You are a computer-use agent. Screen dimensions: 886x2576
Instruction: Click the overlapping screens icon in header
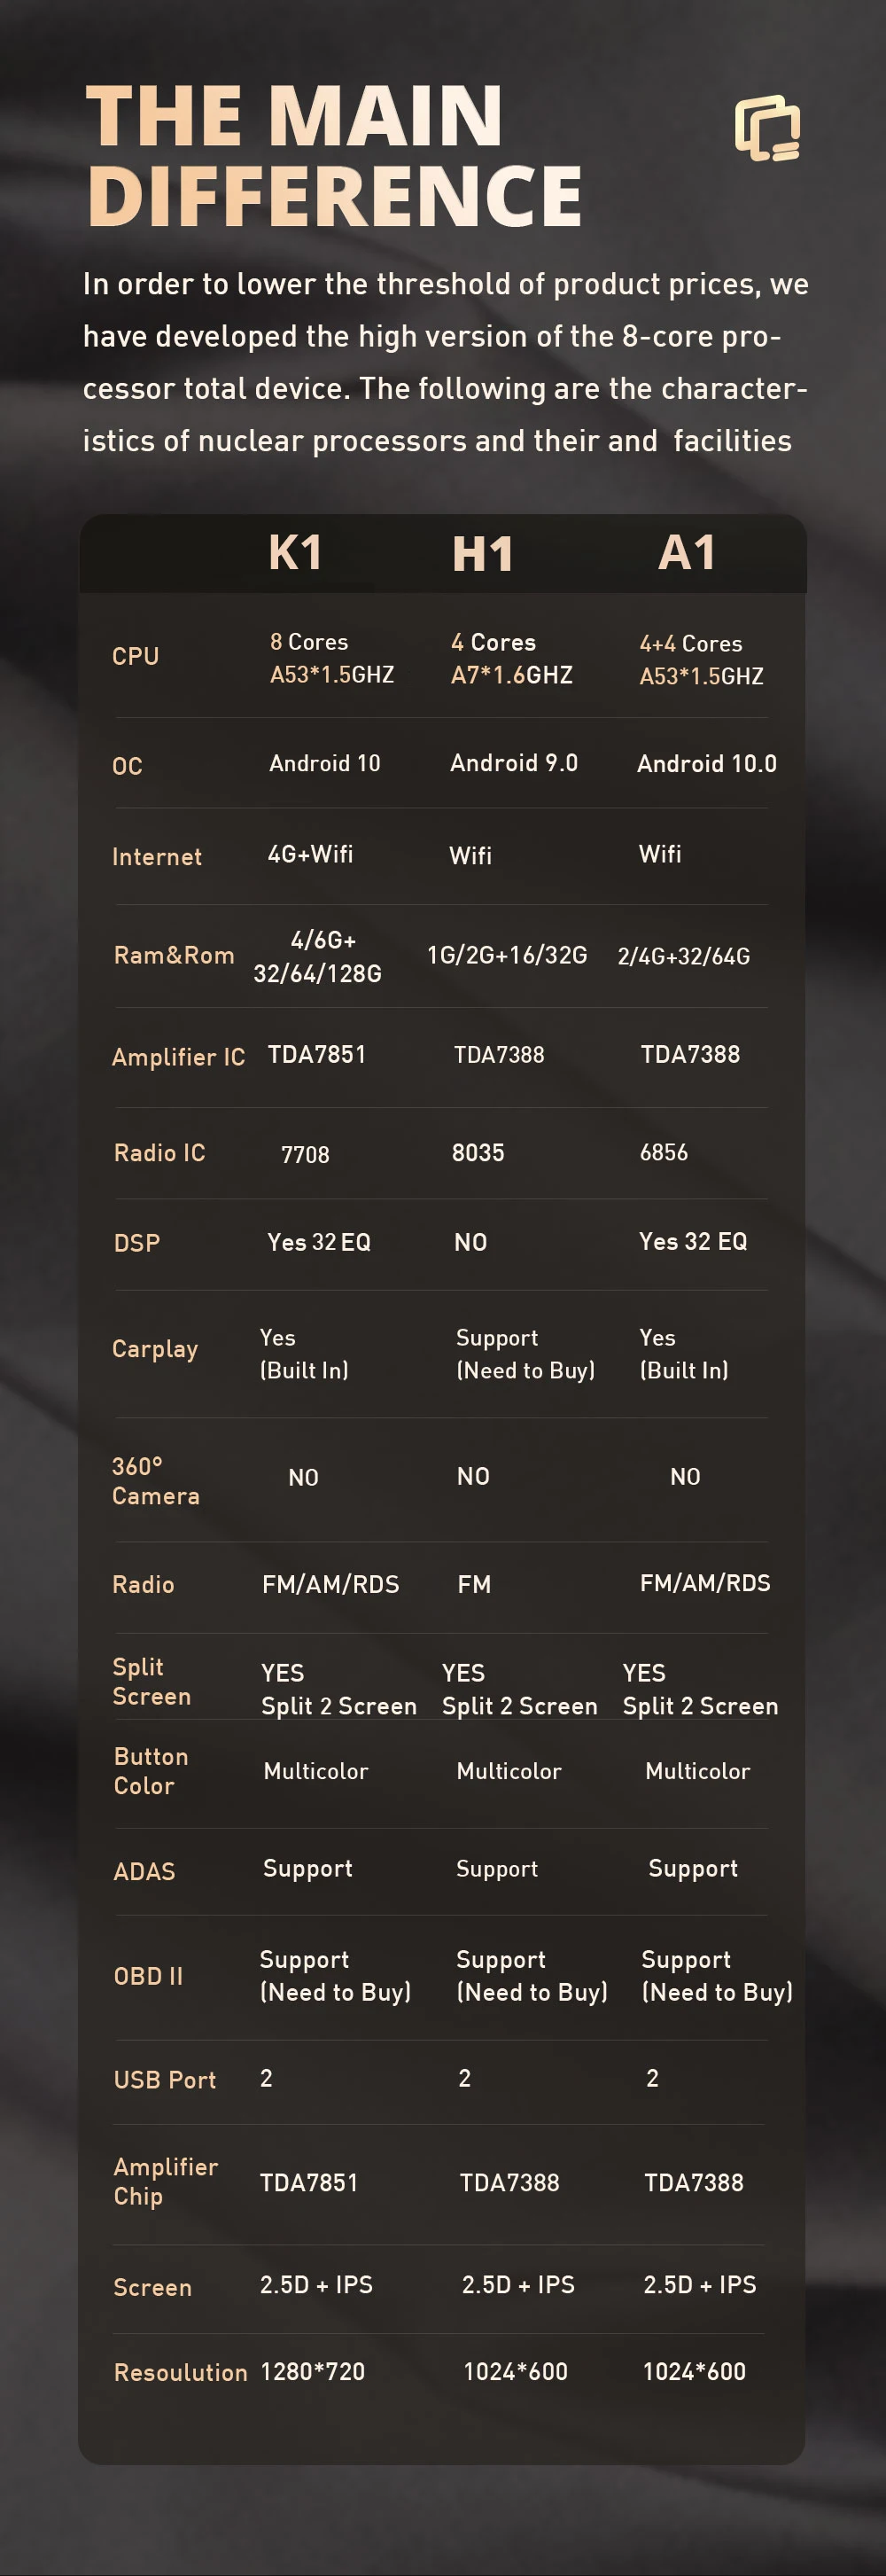click(767, 129)
